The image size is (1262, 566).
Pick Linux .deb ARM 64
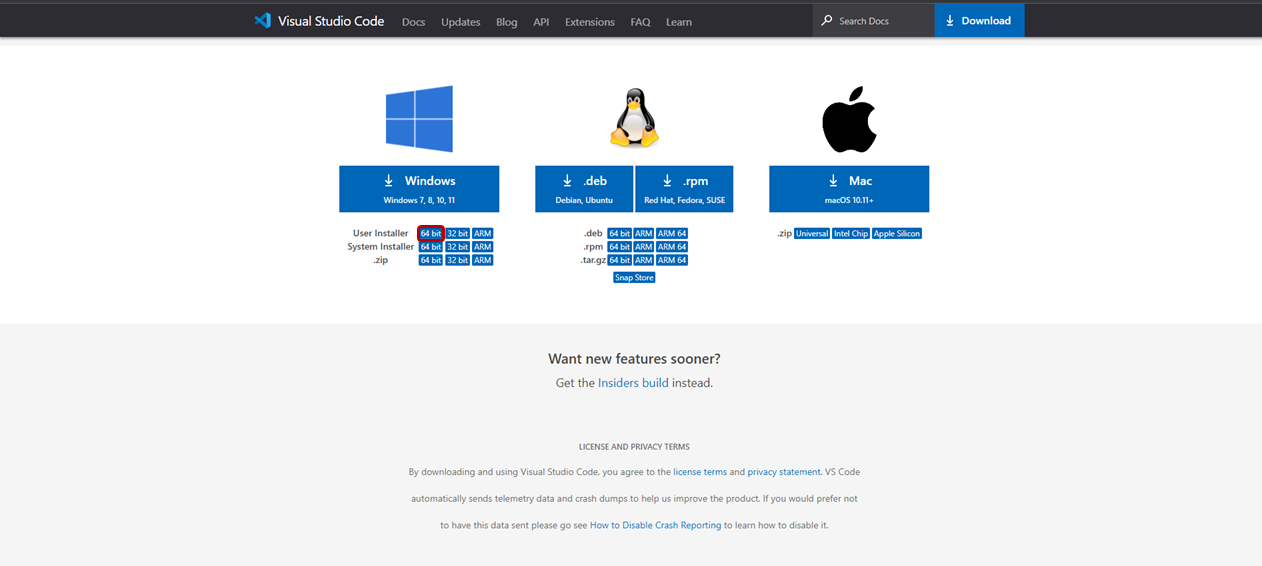672,234
